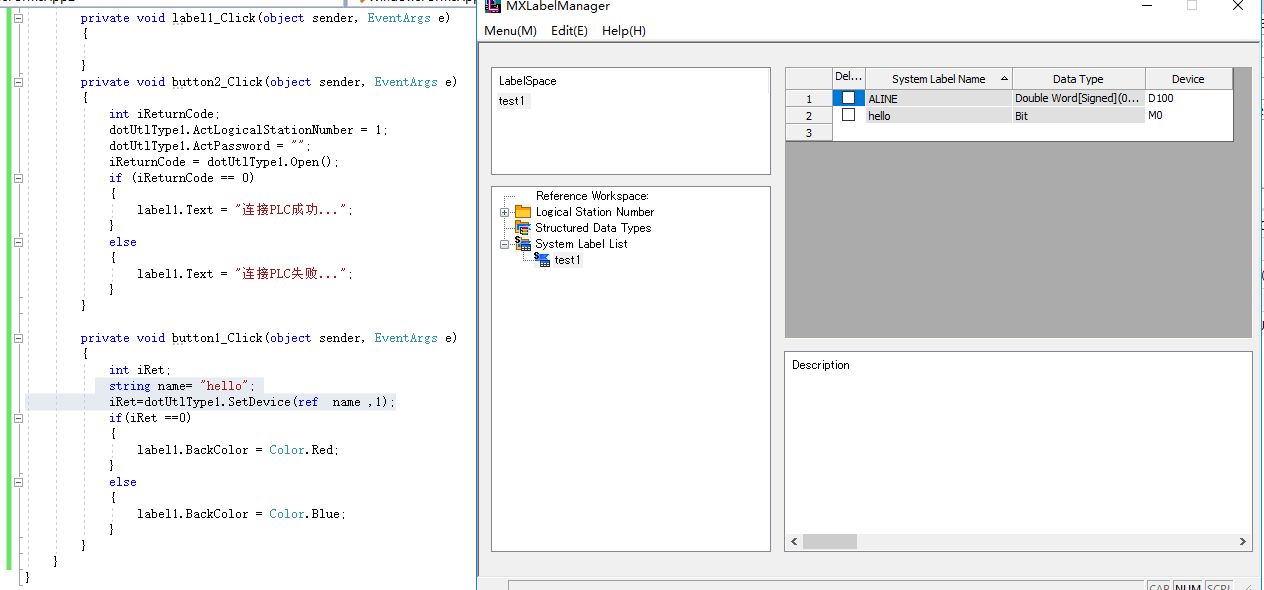
Task: Expand the Logical Station Number tree node
Action: click(505, 212)
